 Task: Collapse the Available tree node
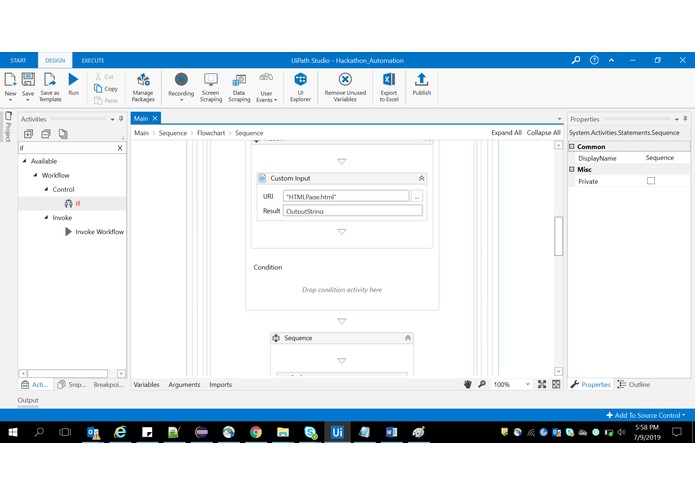pos(25,161)
